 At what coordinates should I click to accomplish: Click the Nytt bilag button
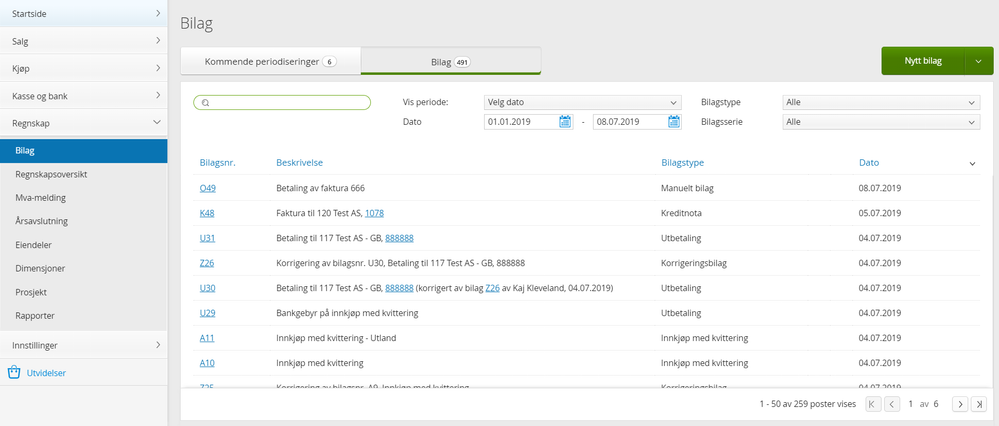pyautogui.click(x=923, y=61)
